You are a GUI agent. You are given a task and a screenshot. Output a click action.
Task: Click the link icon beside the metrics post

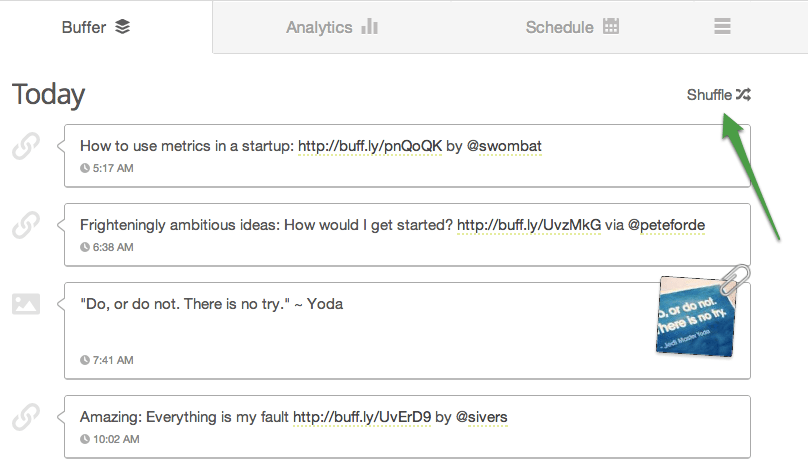pyautogui.click(x=25, y=147)
